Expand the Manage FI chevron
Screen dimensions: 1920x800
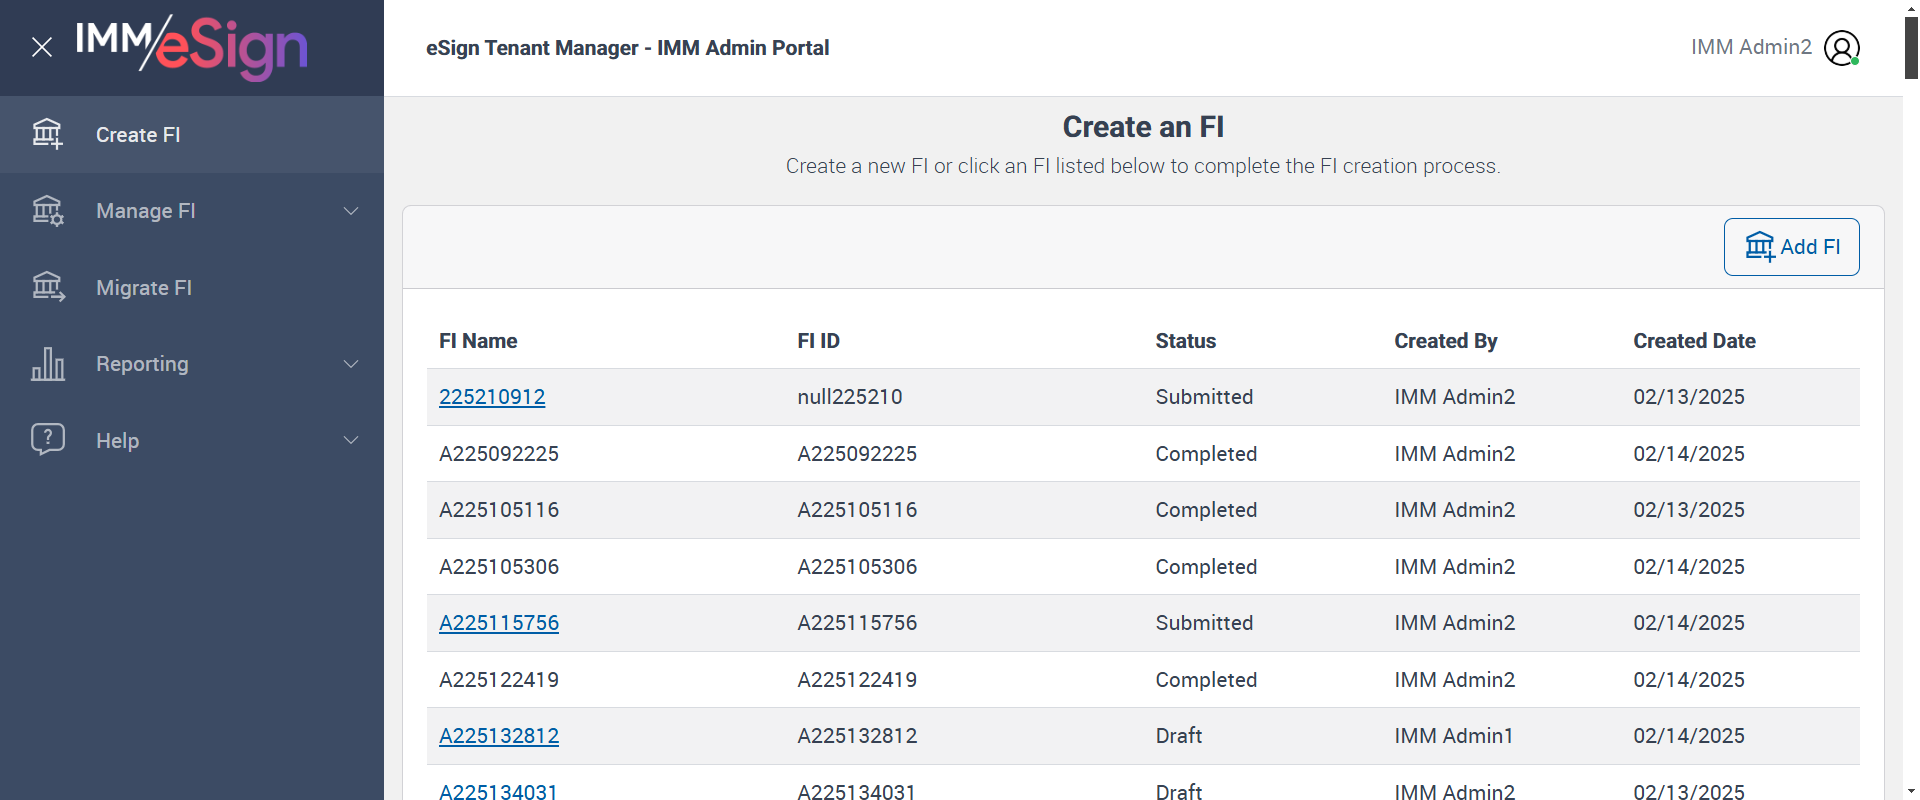pyautogui.click(x=351, y=211)
